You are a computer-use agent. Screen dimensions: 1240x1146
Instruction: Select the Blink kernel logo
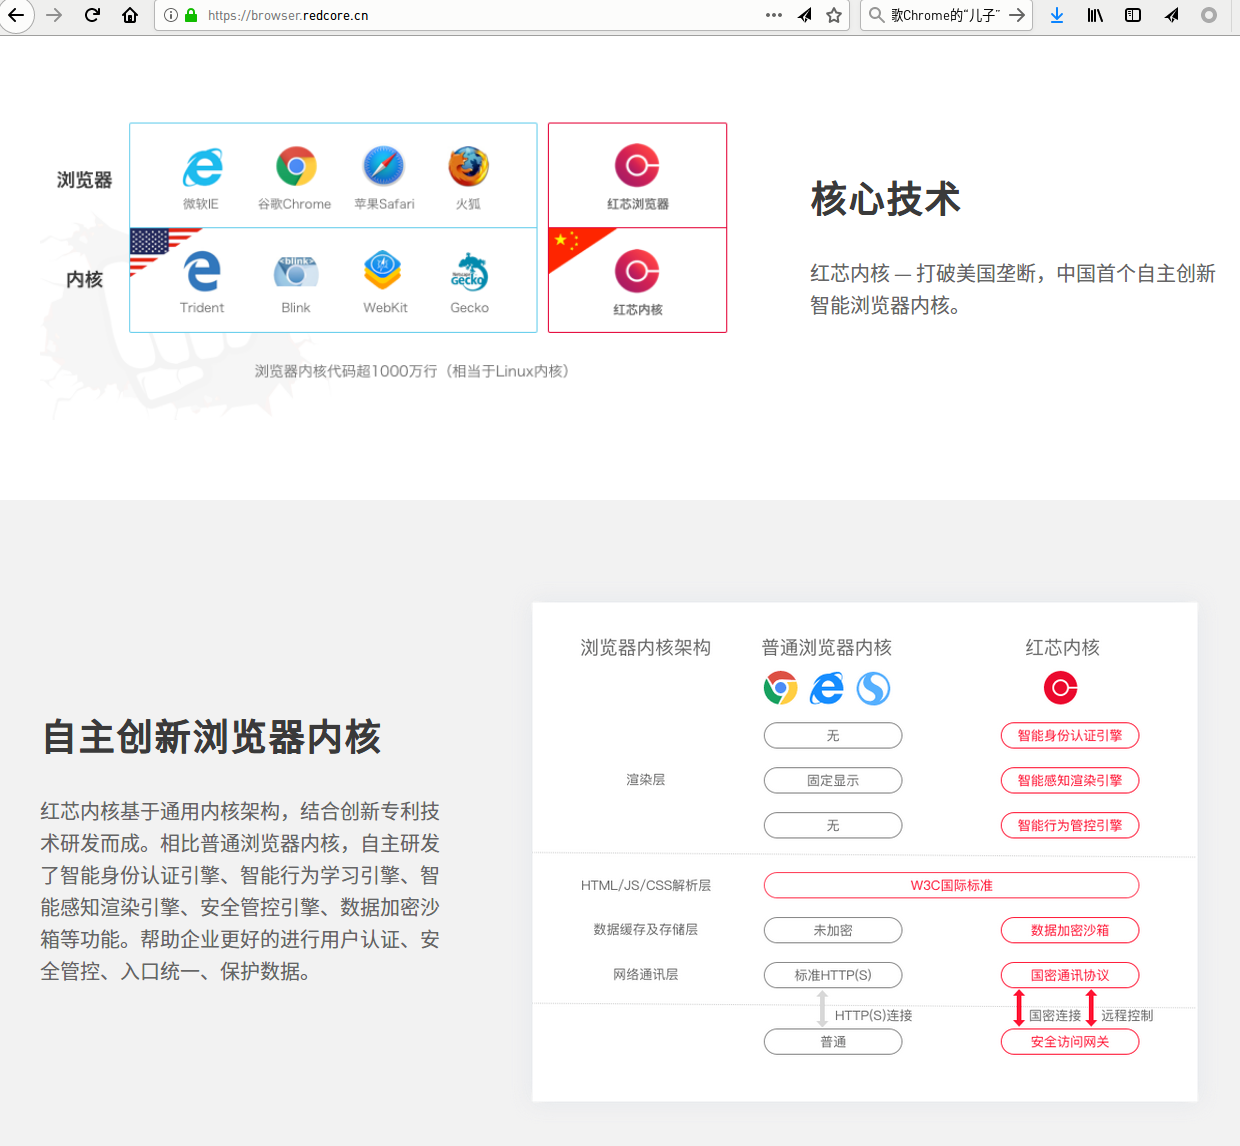(x=296, y=271)
